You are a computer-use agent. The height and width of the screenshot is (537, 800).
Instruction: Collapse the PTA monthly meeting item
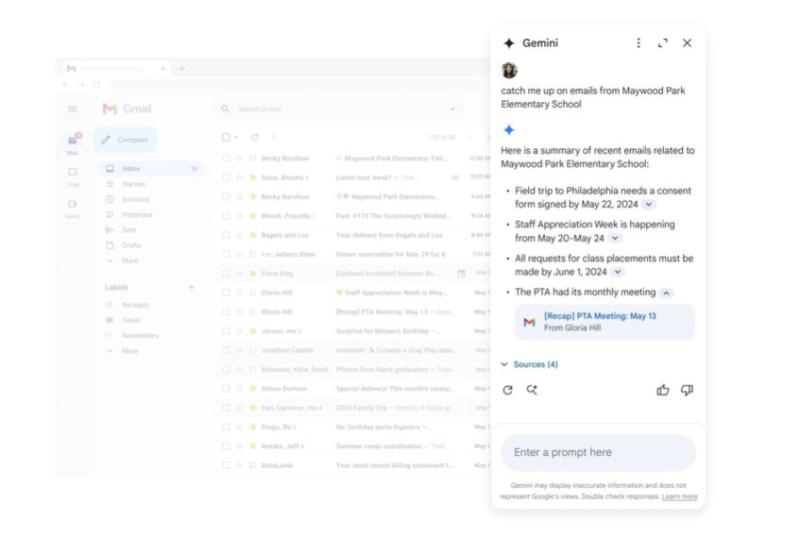click(667, 293)
